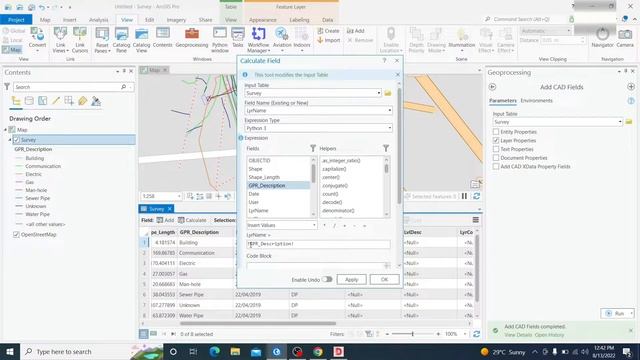This screenshot has height=360, width=640.
Task: Open the Appearance ribbon tab
Action: (262, 20)
